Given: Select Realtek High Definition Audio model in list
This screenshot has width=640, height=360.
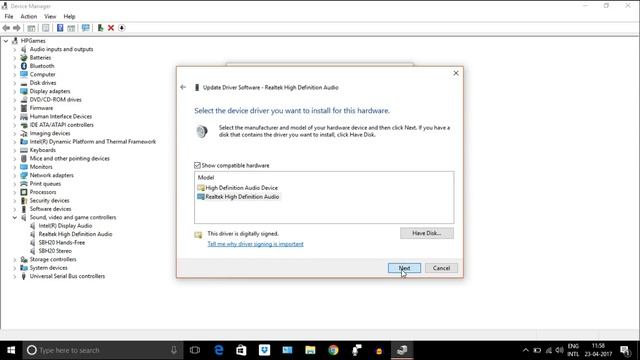Looking at the screenshot, I should (242, 197).
